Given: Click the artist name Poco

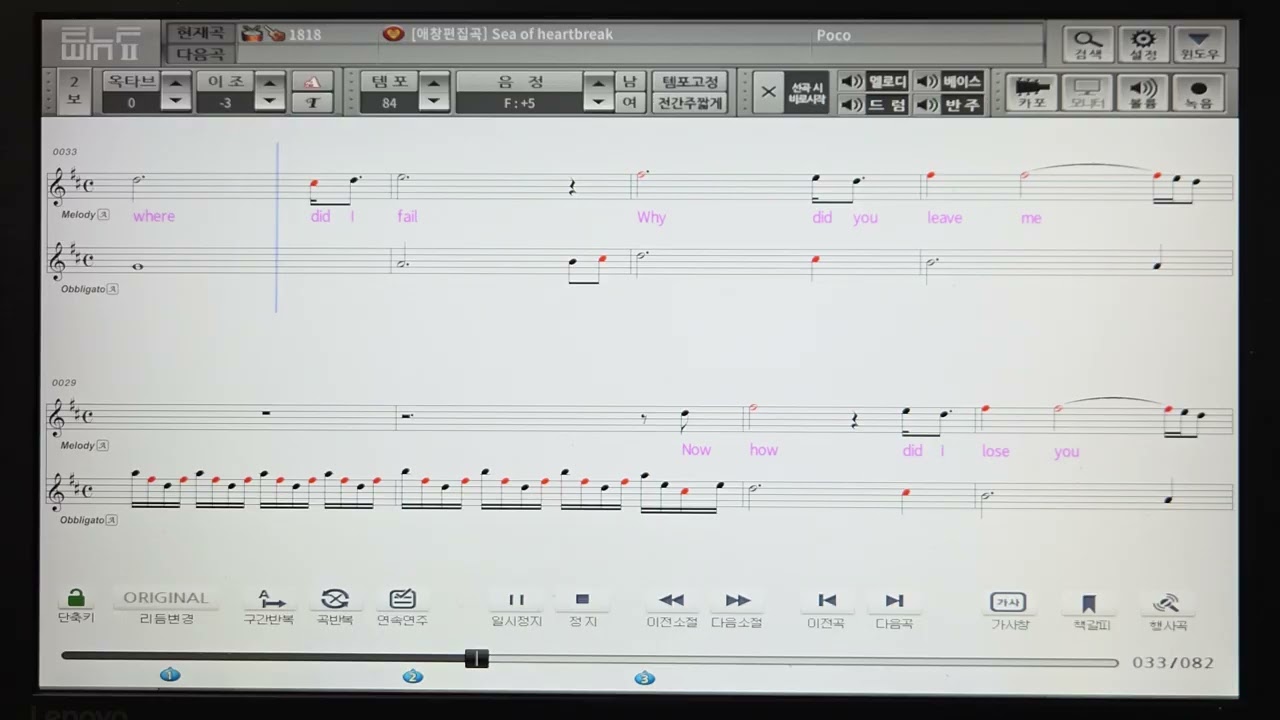Looking at the screenshot, I should coord(833,35).
